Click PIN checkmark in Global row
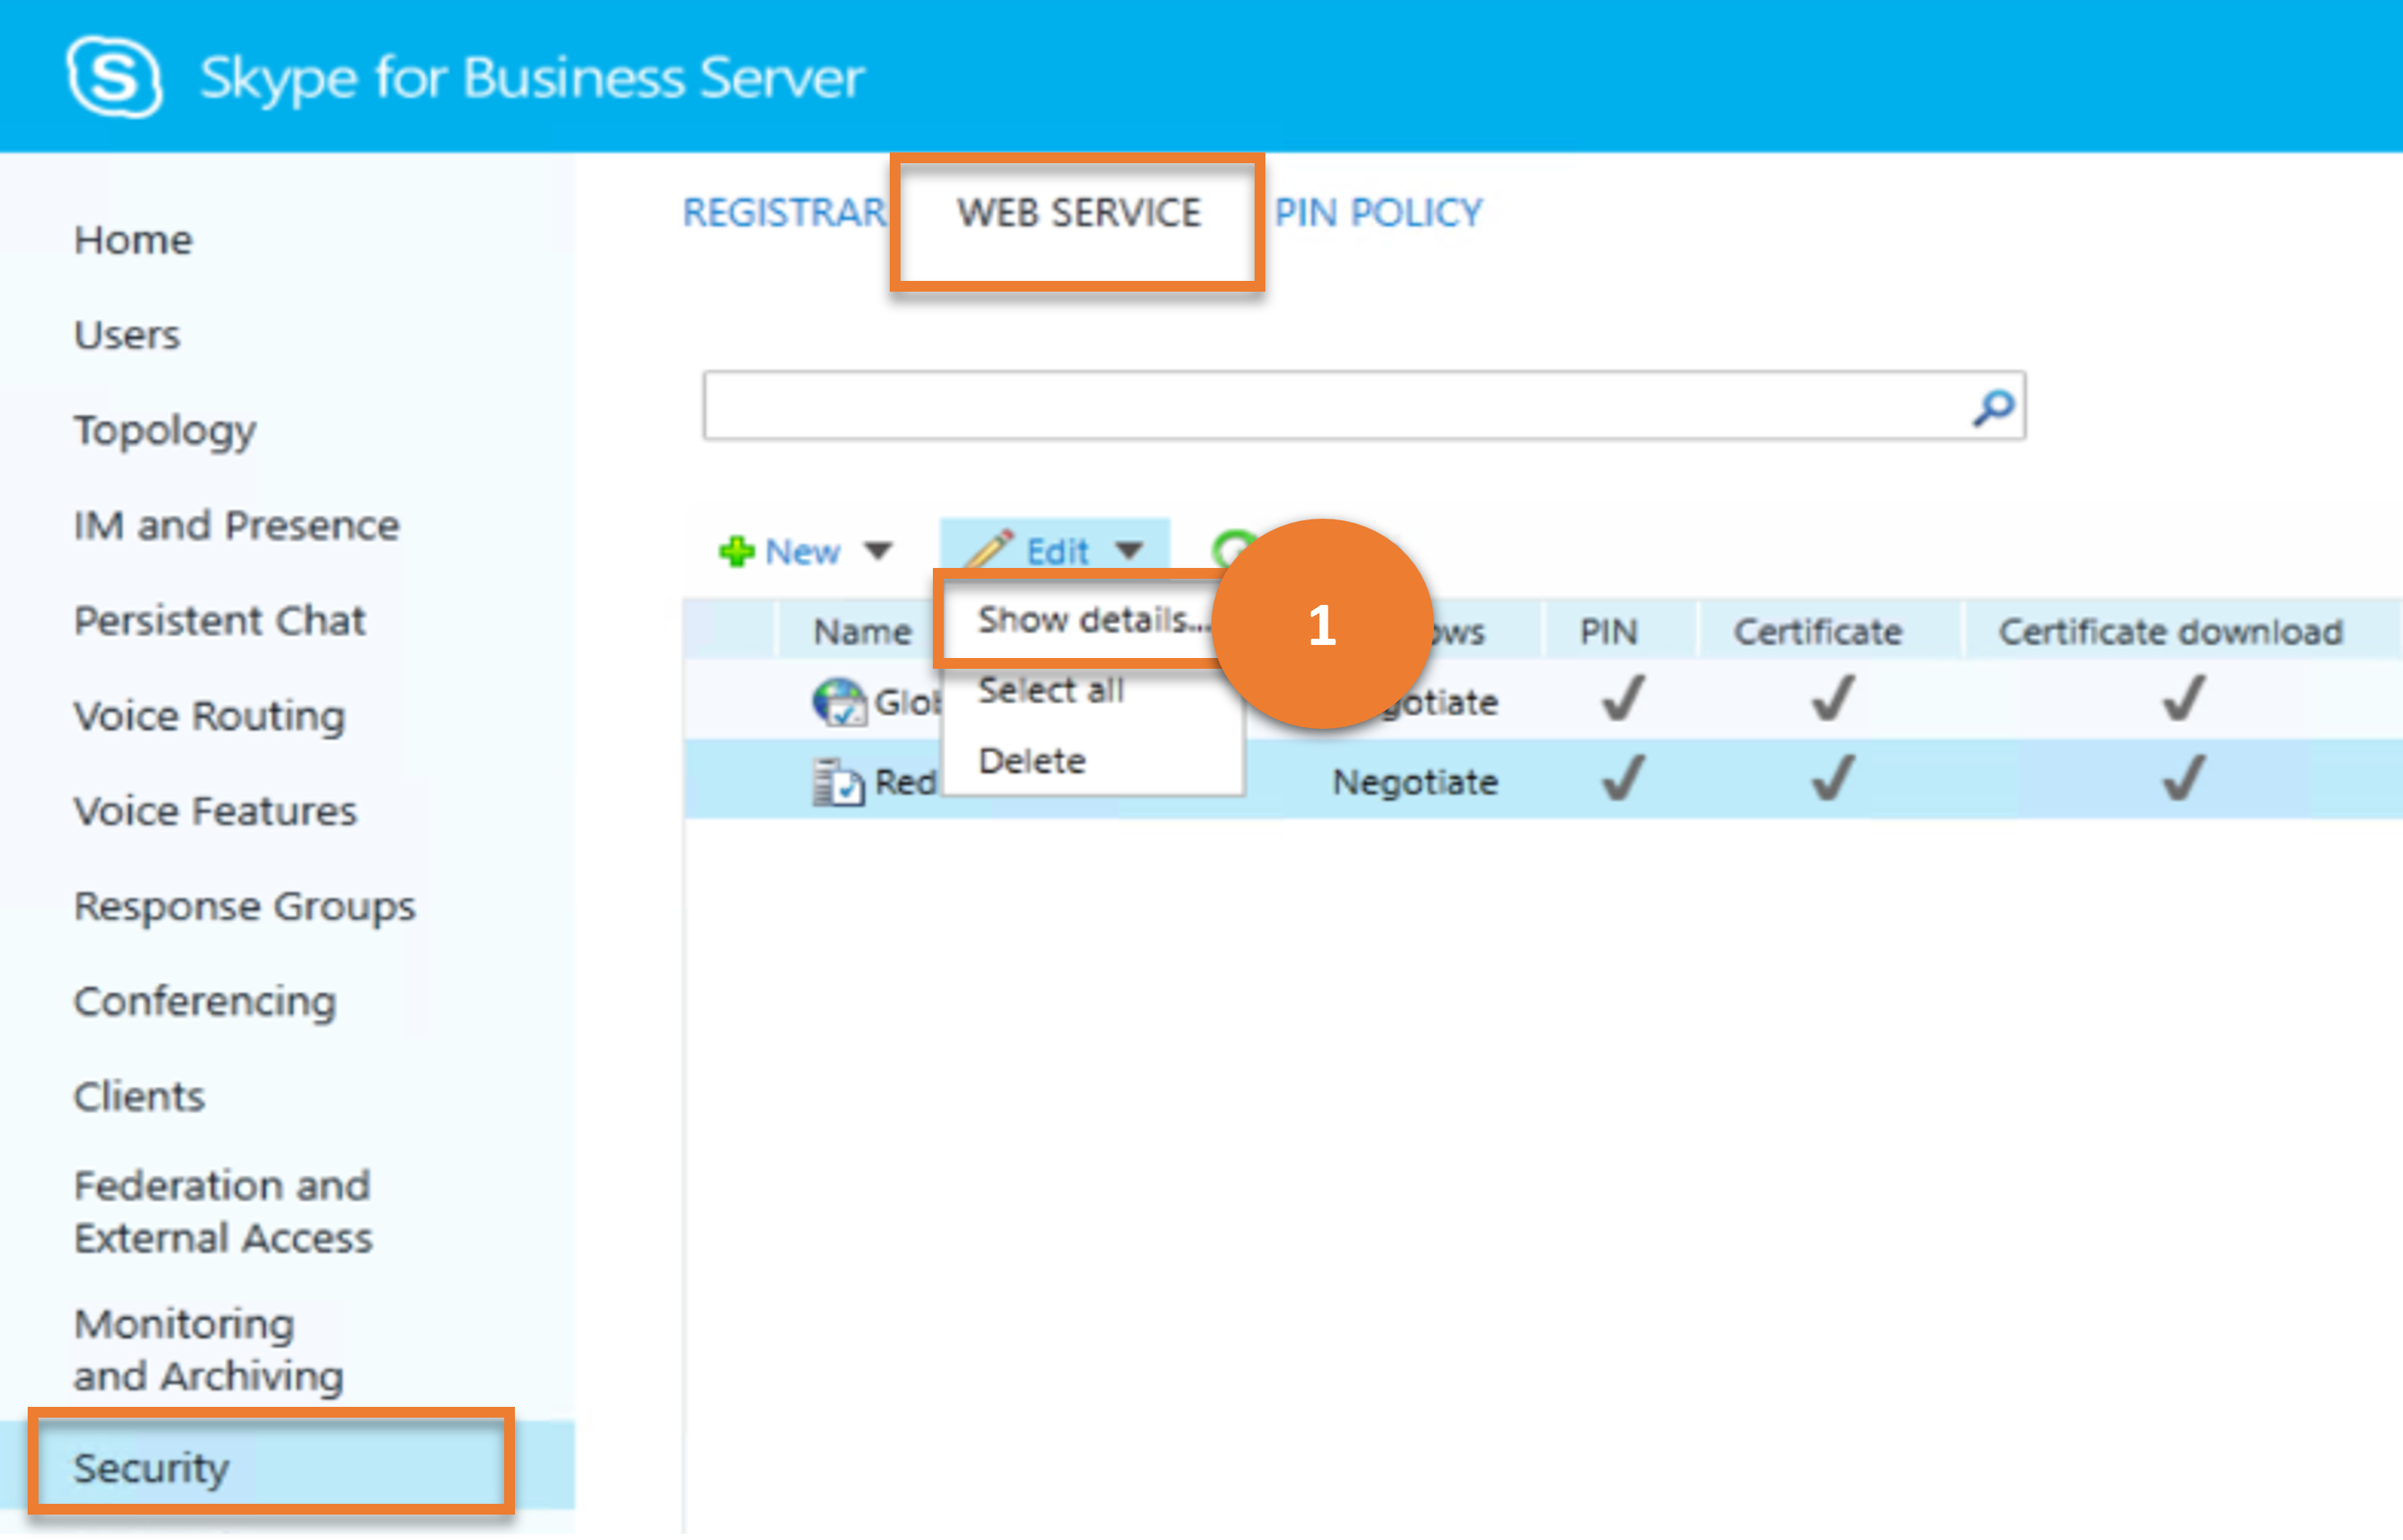Screen dimensions: 2403x1540 tap(1623, 699)
